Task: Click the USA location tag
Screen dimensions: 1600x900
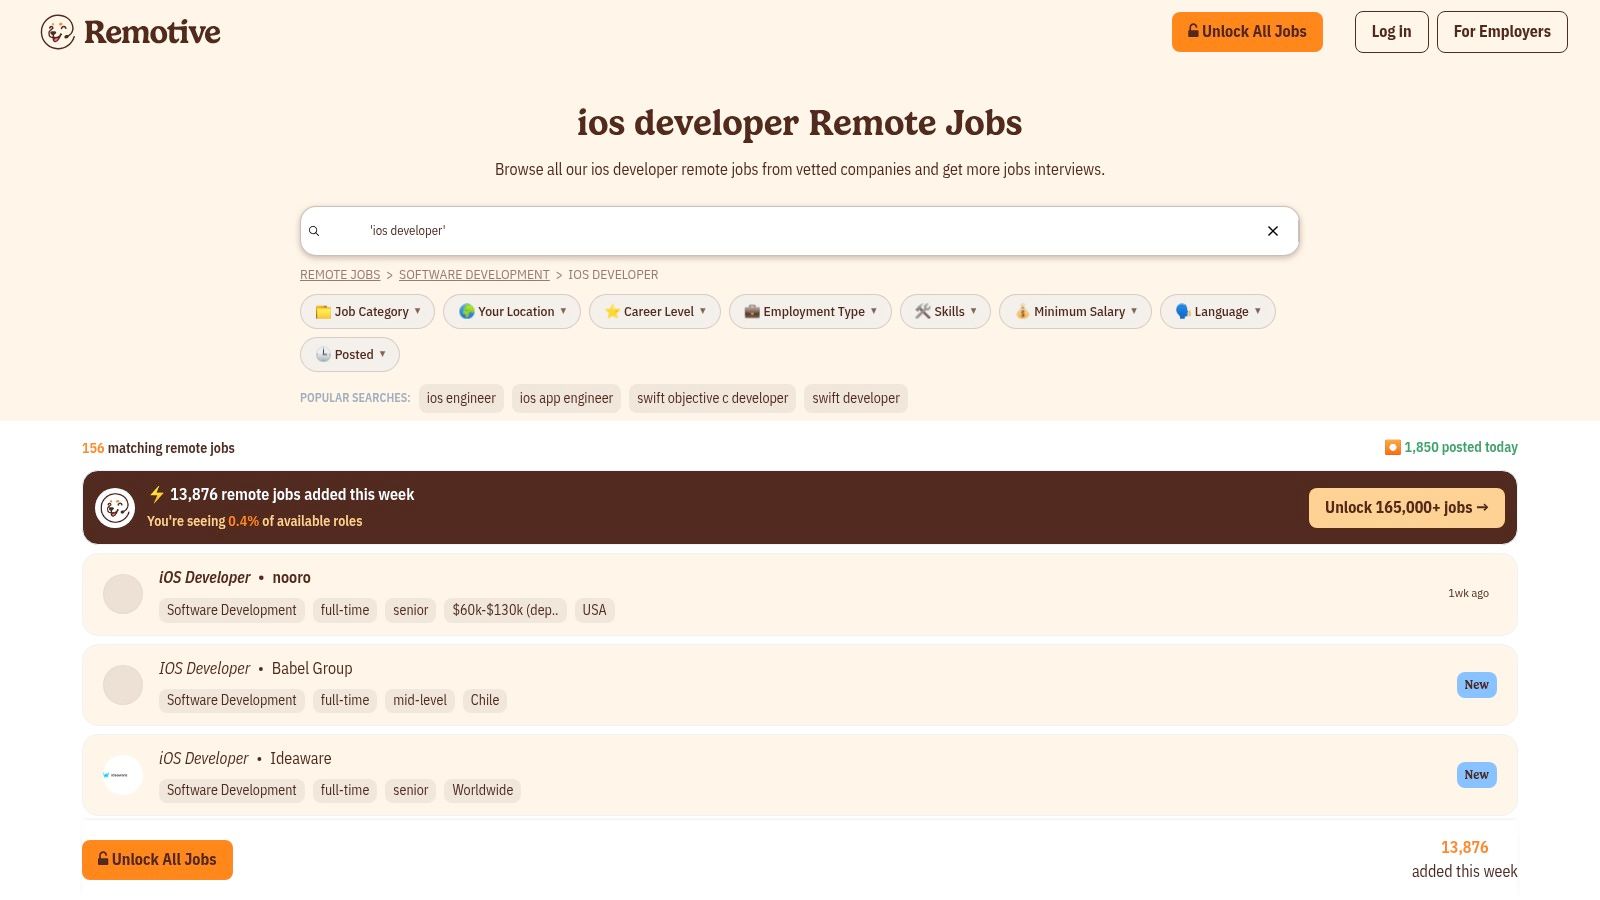Action: click(594, 610)
